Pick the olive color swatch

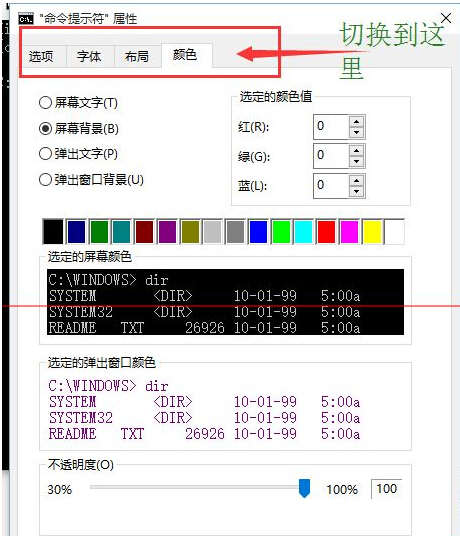(190, 232)
